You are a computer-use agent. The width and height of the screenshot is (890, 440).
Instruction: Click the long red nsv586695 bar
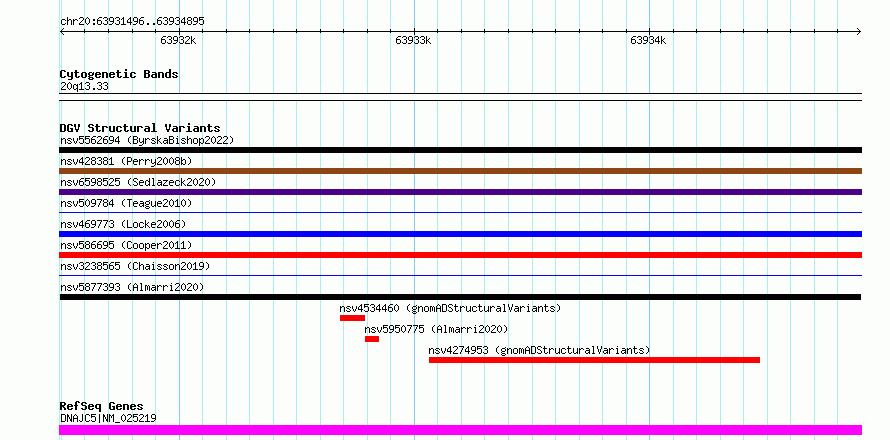(460, 255)
